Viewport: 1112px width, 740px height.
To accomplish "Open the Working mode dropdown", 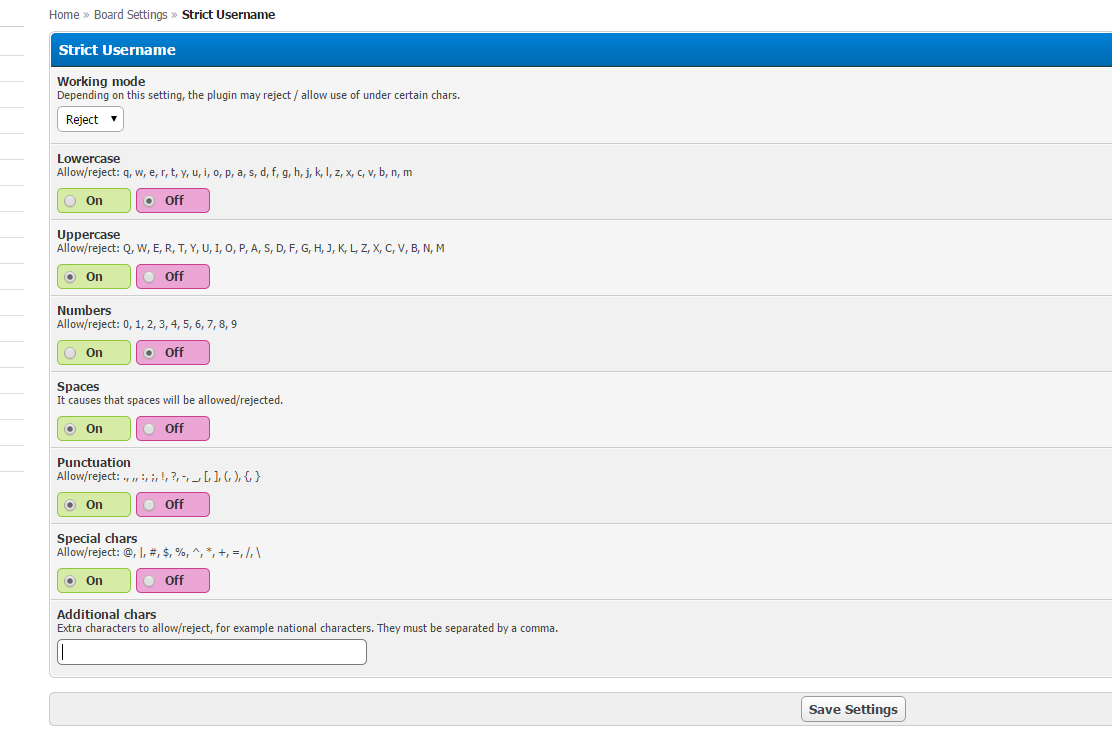I will coord(90,120).
